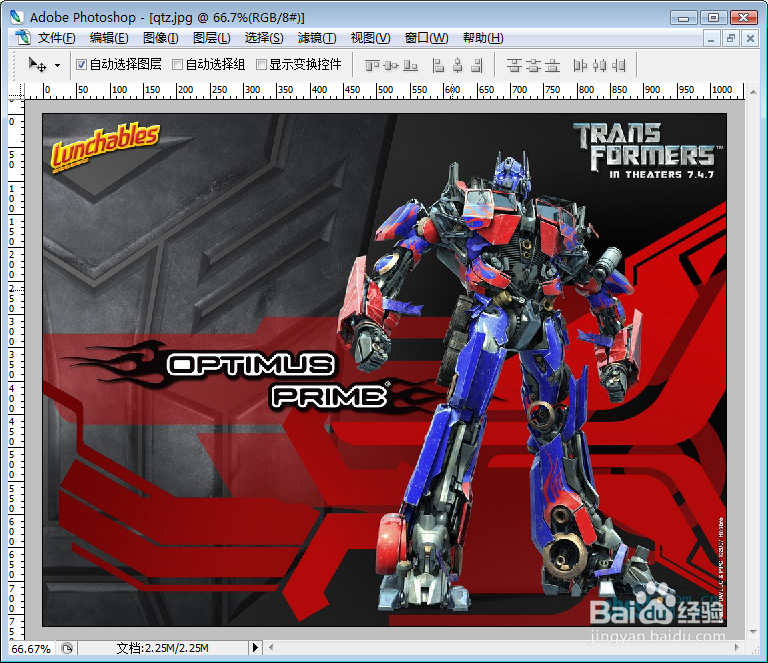Image resolution: width=768 pixels, height=663 pixels.
Task: Open the 图层(L) menu
Action: pyautogui.click(x=212, y=38)
